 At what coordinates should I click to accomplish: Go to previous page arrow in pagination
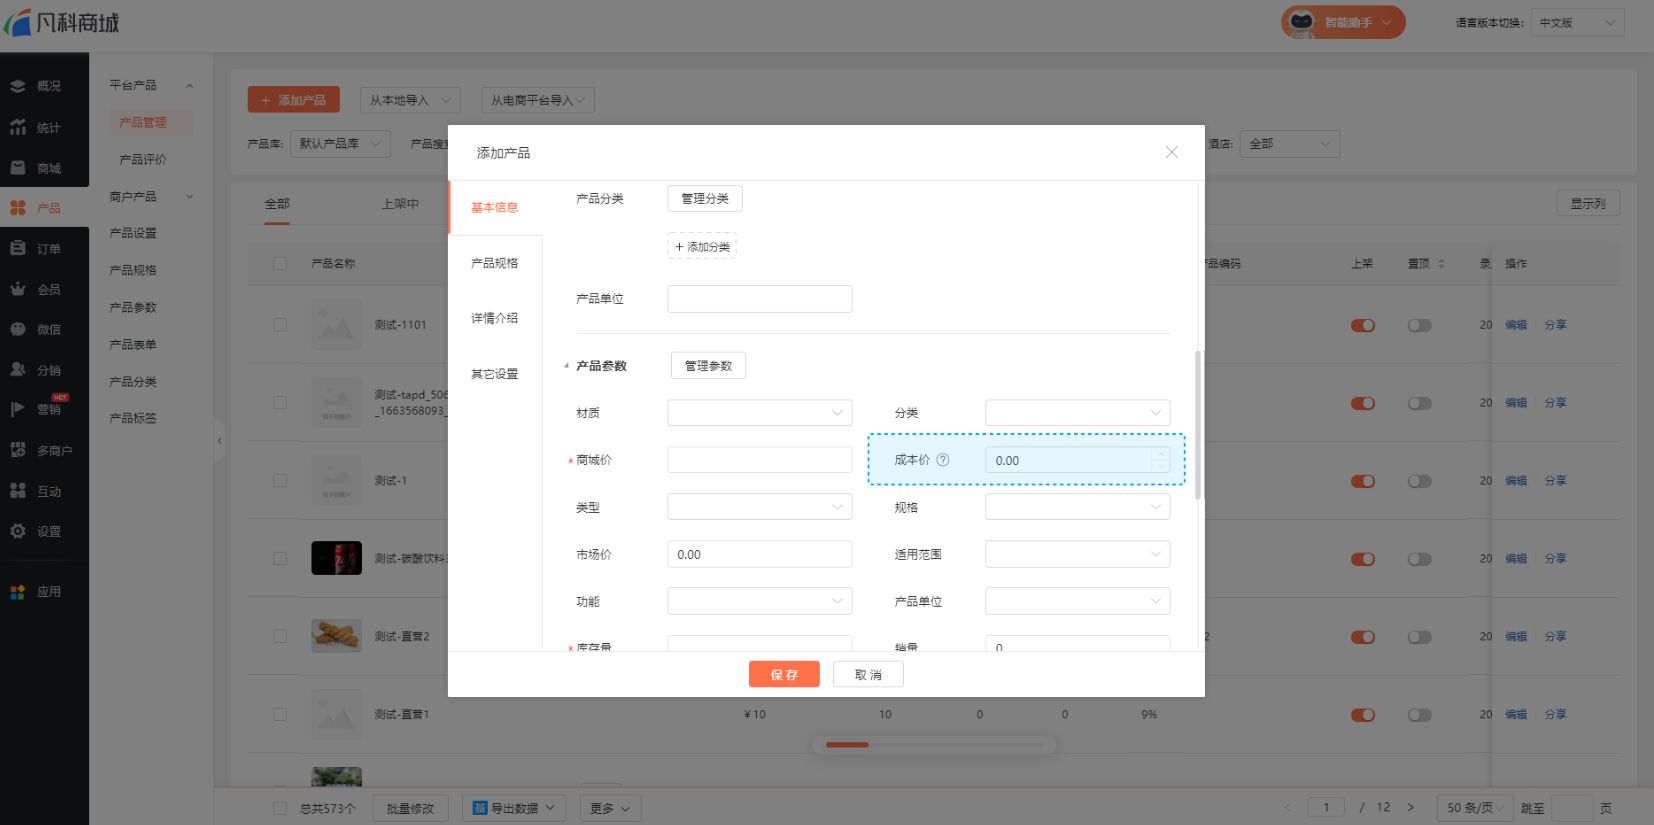pos(1287,808)
